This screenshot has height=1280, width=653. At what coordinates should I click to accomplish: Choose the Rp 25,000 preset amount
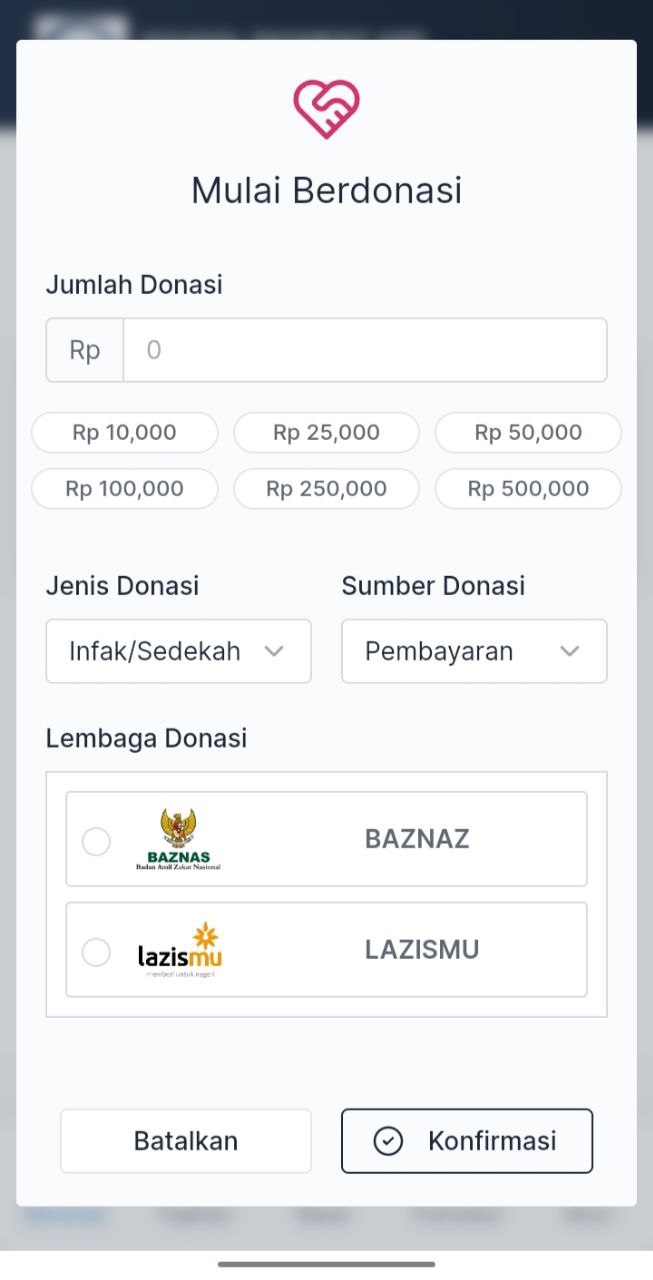tap(326, 433)
